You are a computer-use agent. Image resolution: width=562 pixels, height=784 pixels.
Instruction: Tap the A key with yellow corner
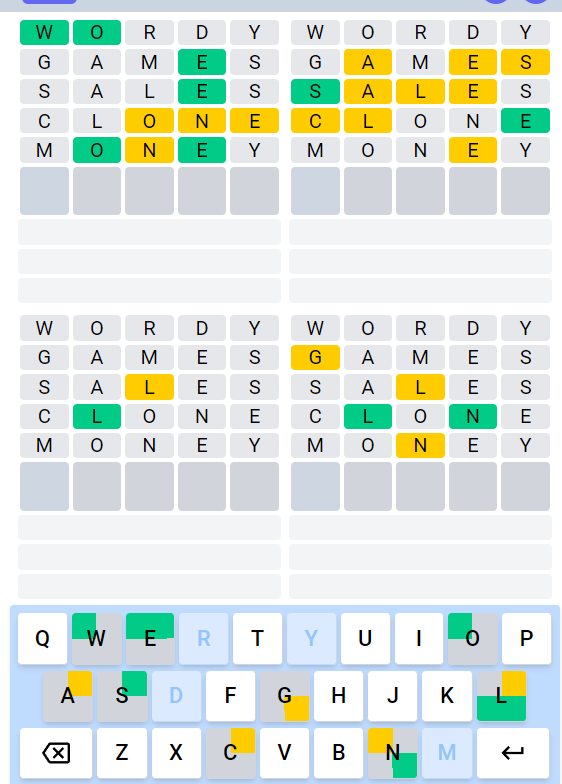[x=68, y=696]
